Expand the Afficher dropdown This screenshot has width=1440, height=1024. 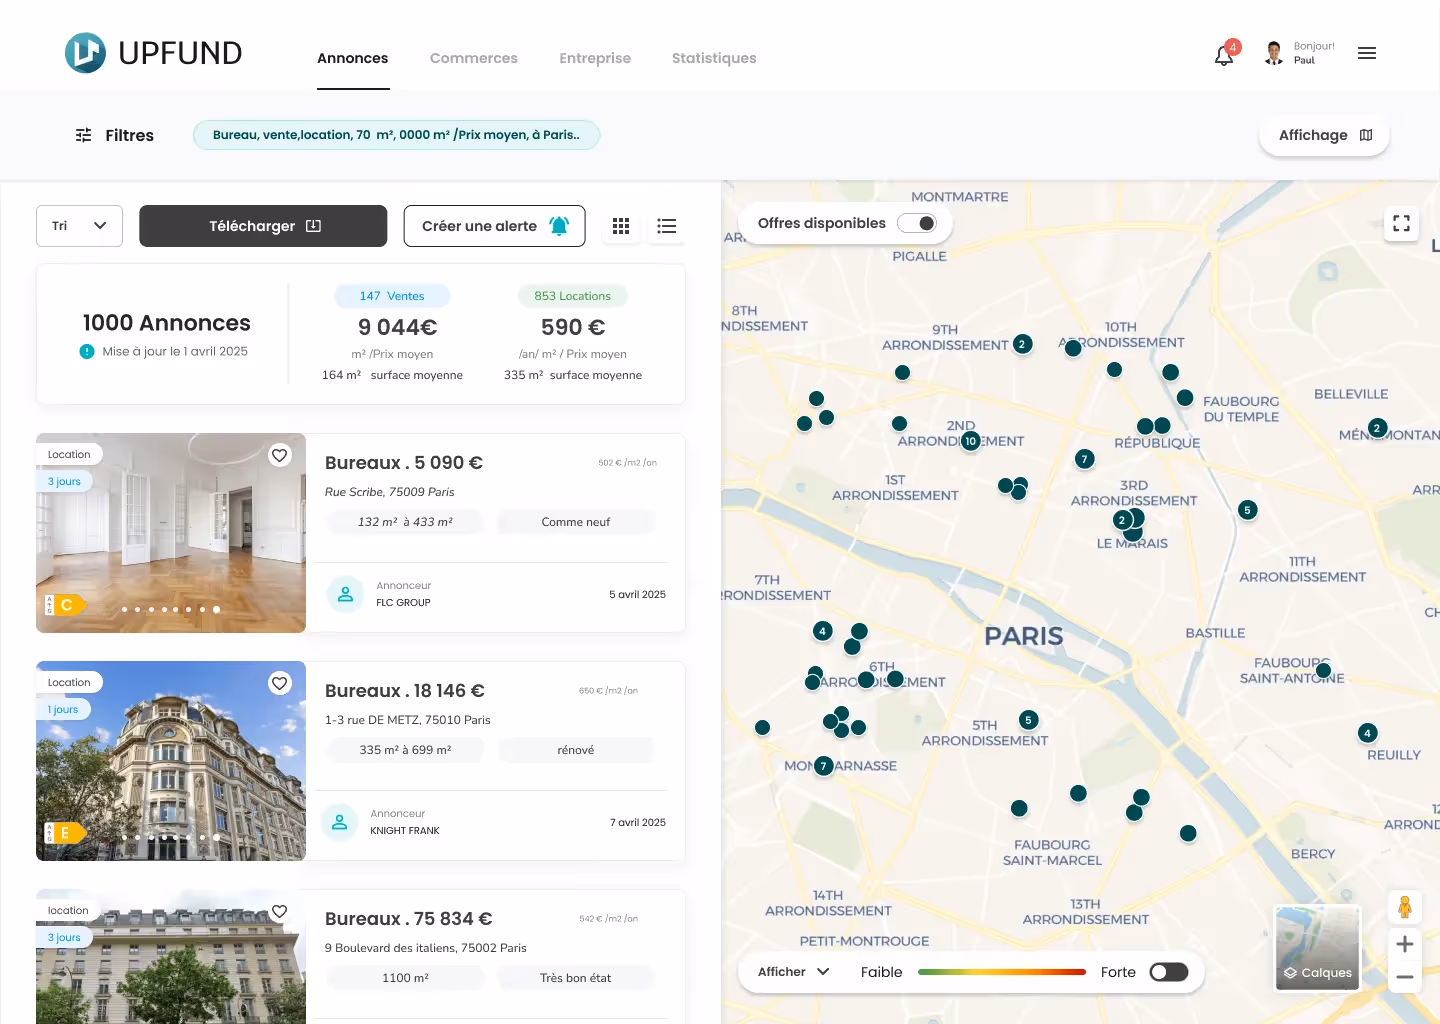pyautogui.click(x=794, y=972)
